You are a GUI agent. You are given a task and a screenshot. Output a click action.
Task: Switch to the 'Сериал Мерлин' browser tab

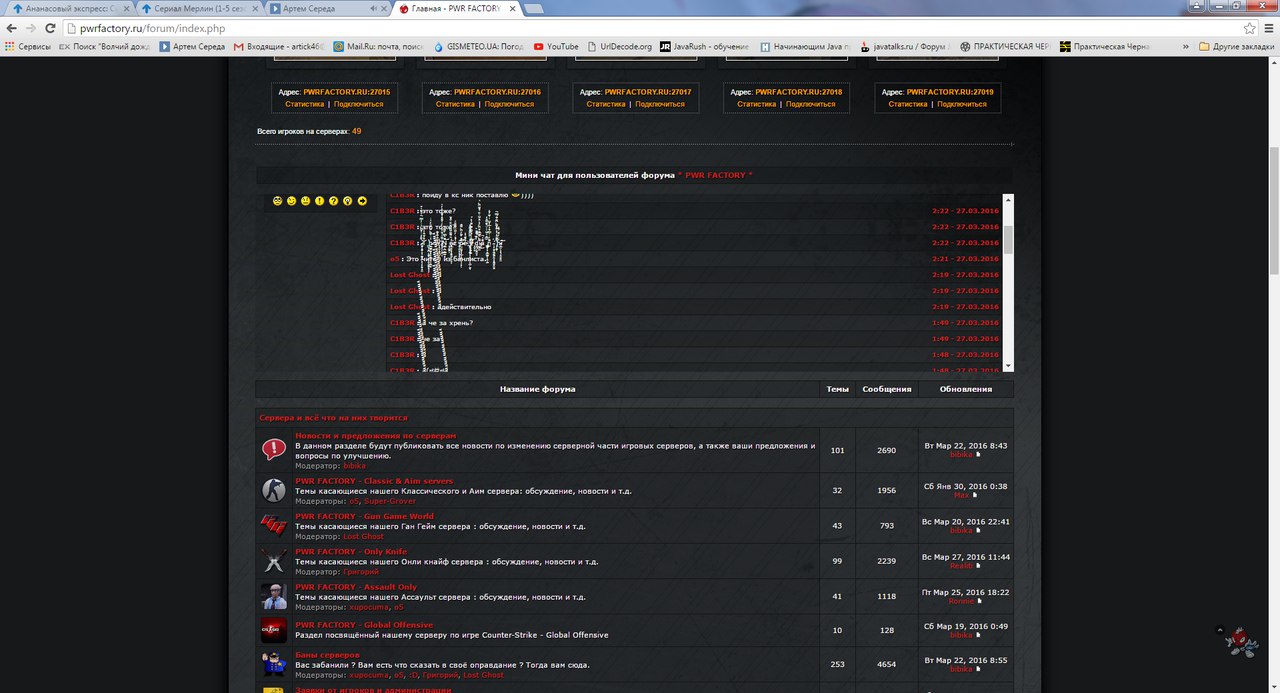click(x=196, y=9)
